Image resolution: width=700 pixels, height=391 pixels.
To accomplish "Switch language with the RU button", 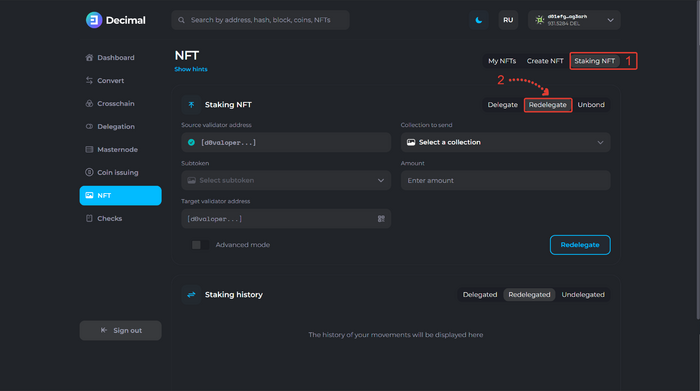I will [508, 20].
